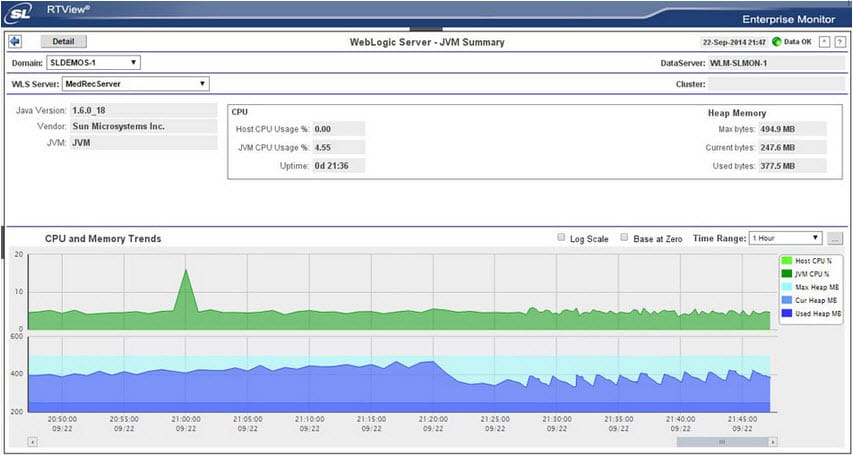The width and height of the screenshot is (853, 455).
Task: Enable the Base at Zero checkbox
Action: click(625, 237)
